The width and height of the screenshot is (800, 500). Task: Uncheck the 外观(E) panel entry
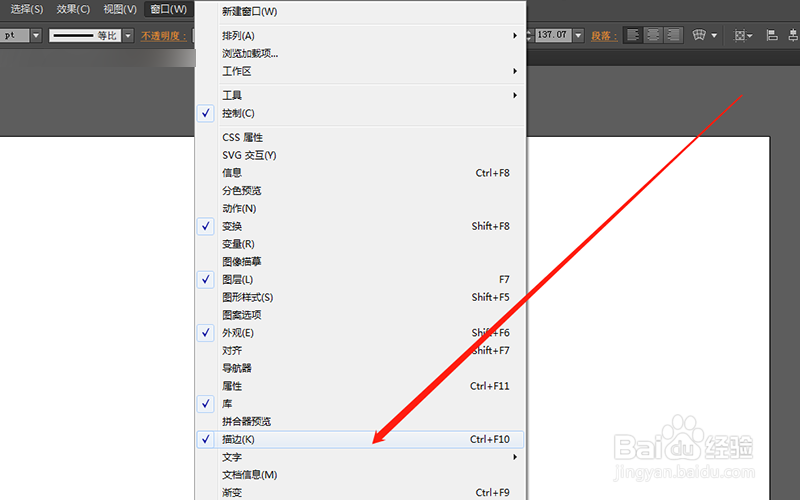click(x=360, y=333)
